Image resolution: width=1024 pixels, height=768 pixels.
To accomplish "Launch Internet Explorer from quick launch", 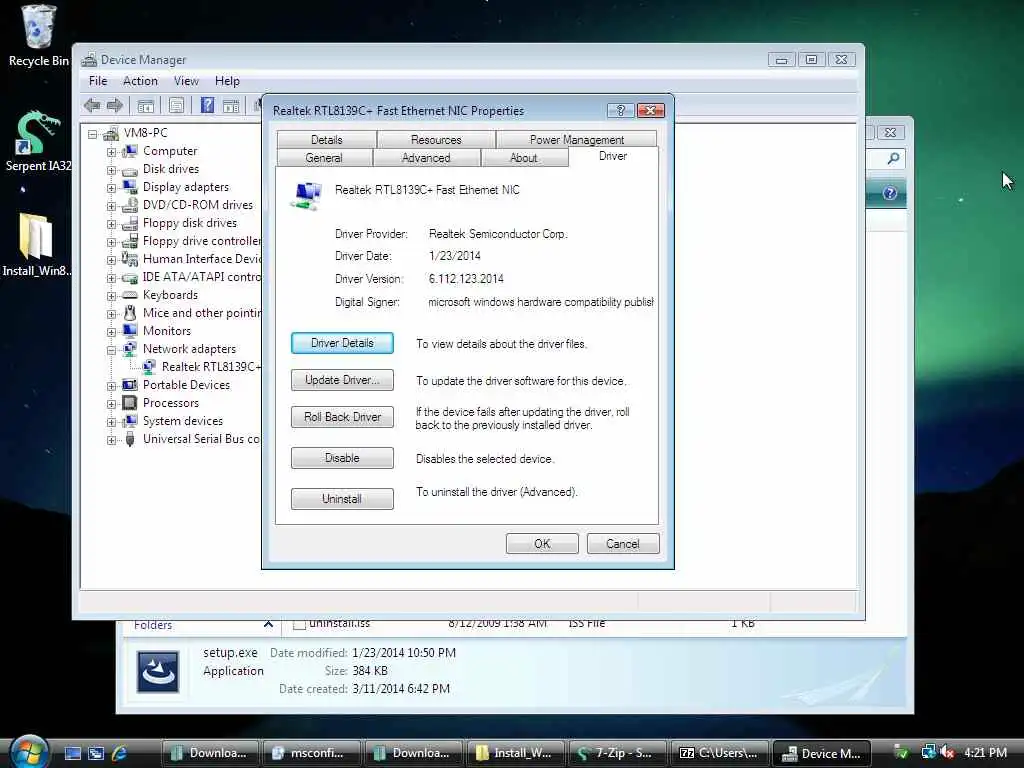I will (x=120, y=754).
